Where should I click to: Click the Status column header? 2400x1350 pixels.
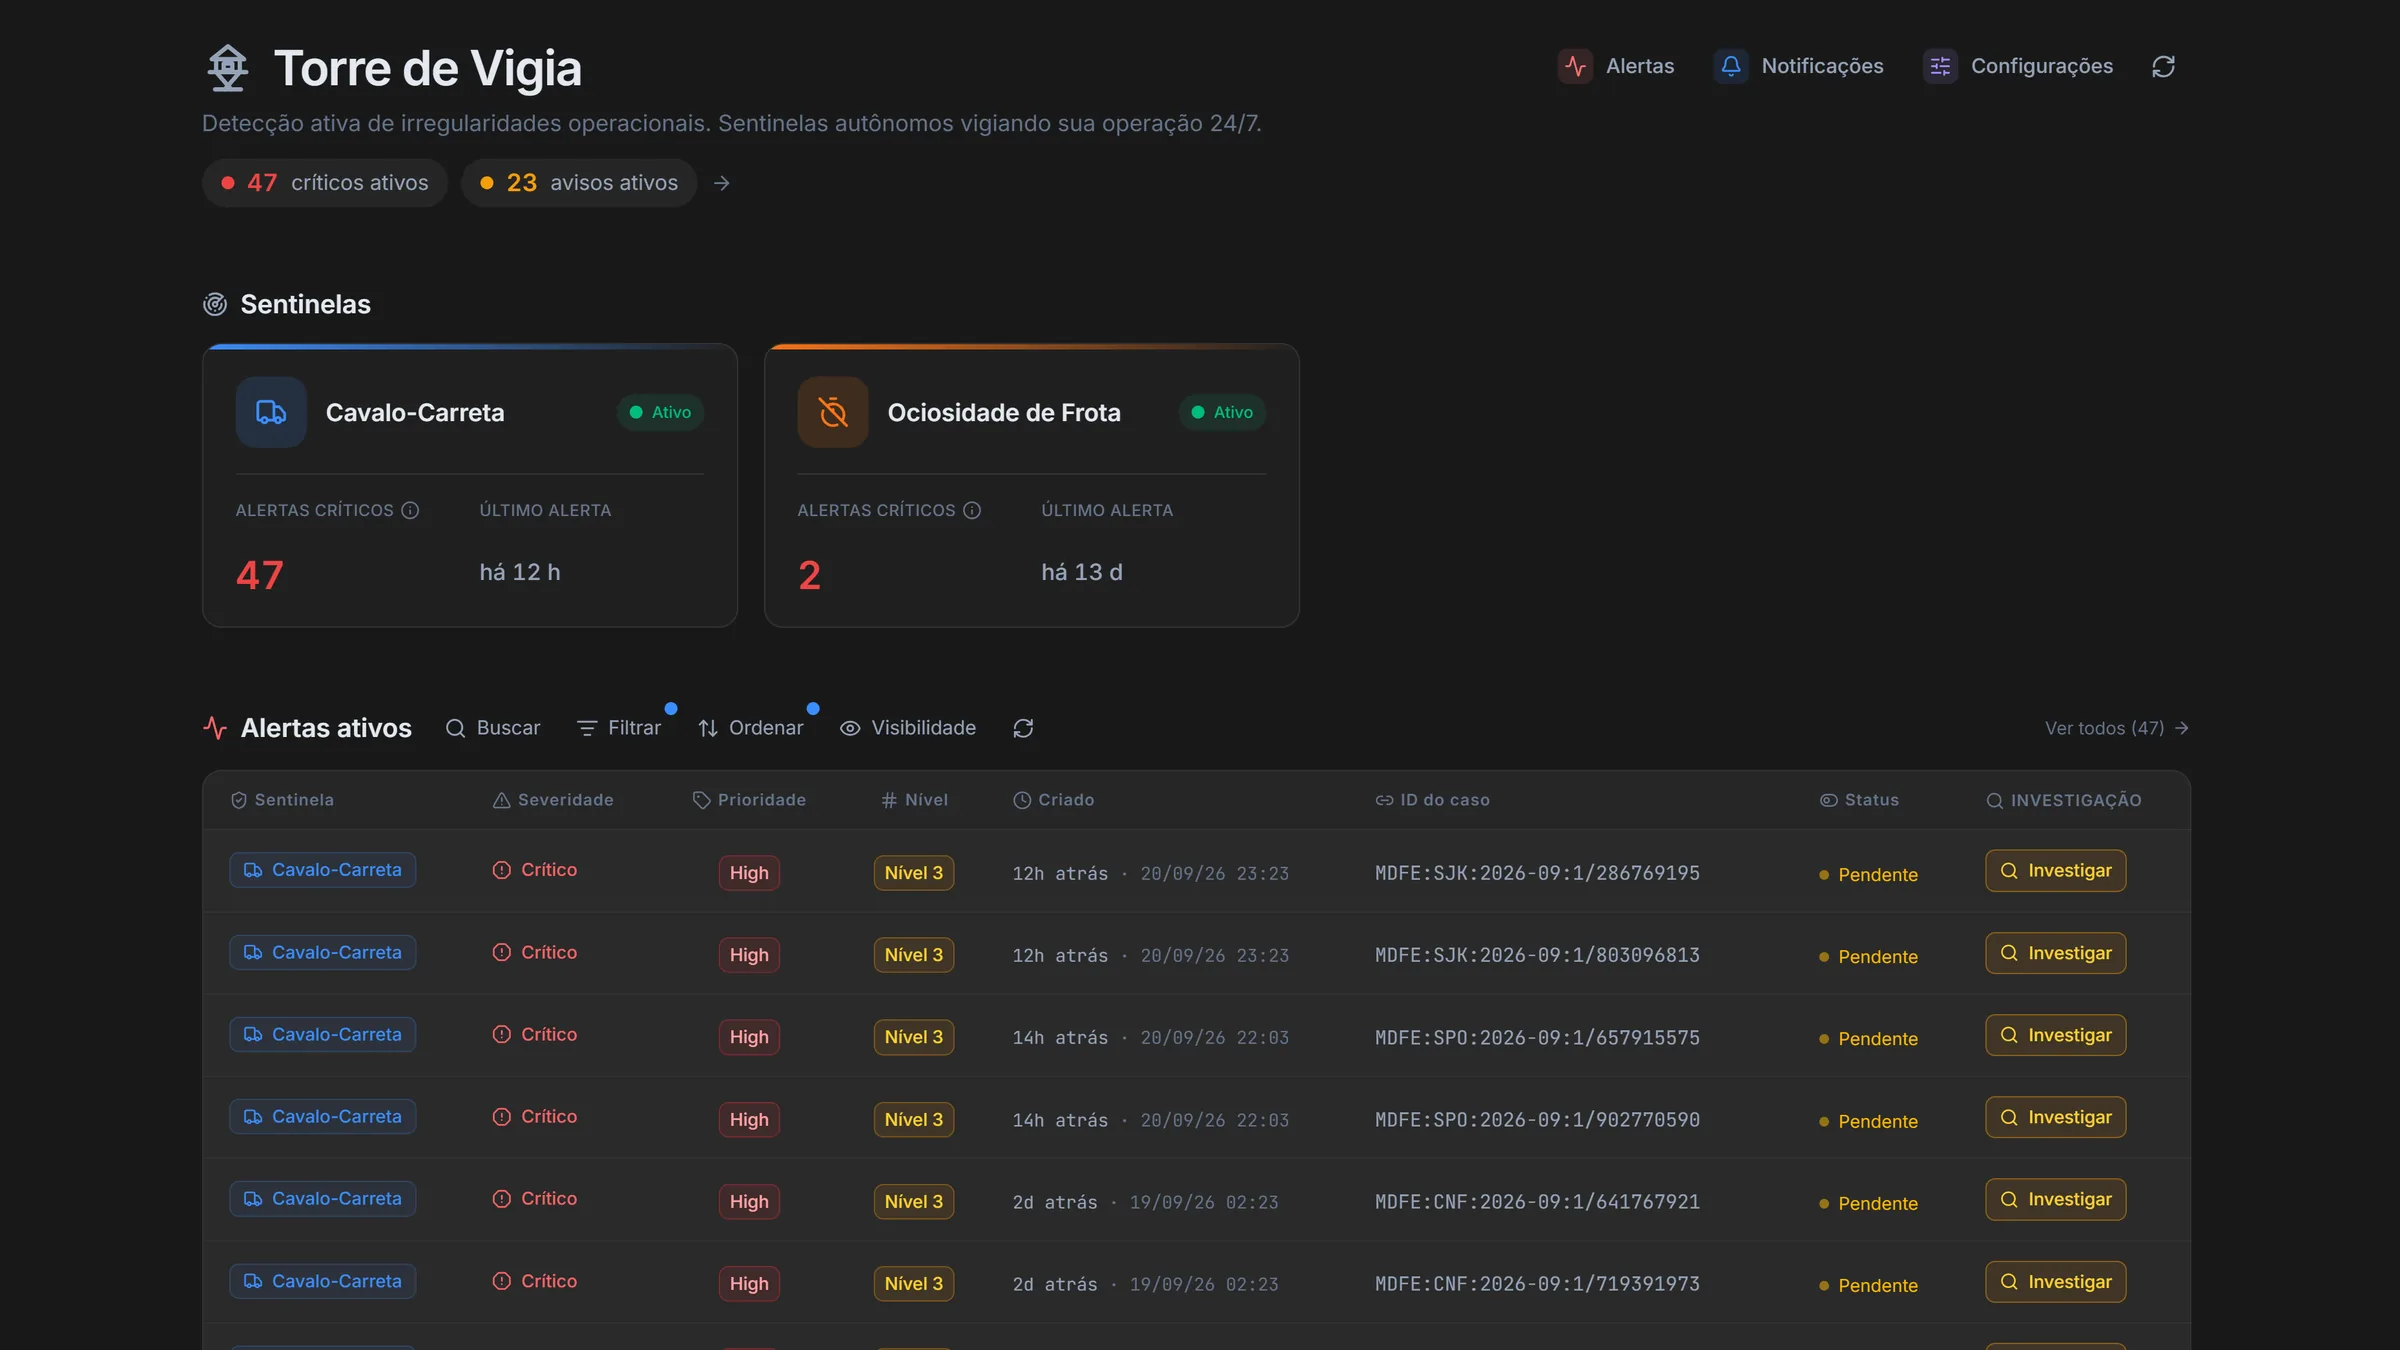[1859, 800]
